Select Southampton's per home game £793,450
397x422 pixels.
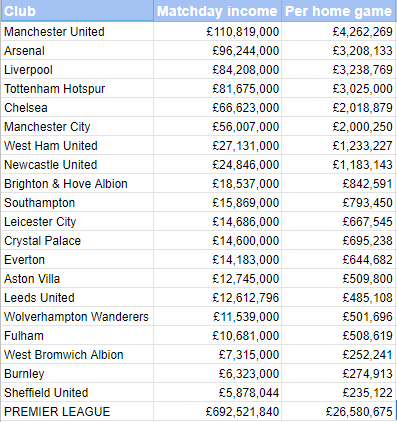(339, 203)
